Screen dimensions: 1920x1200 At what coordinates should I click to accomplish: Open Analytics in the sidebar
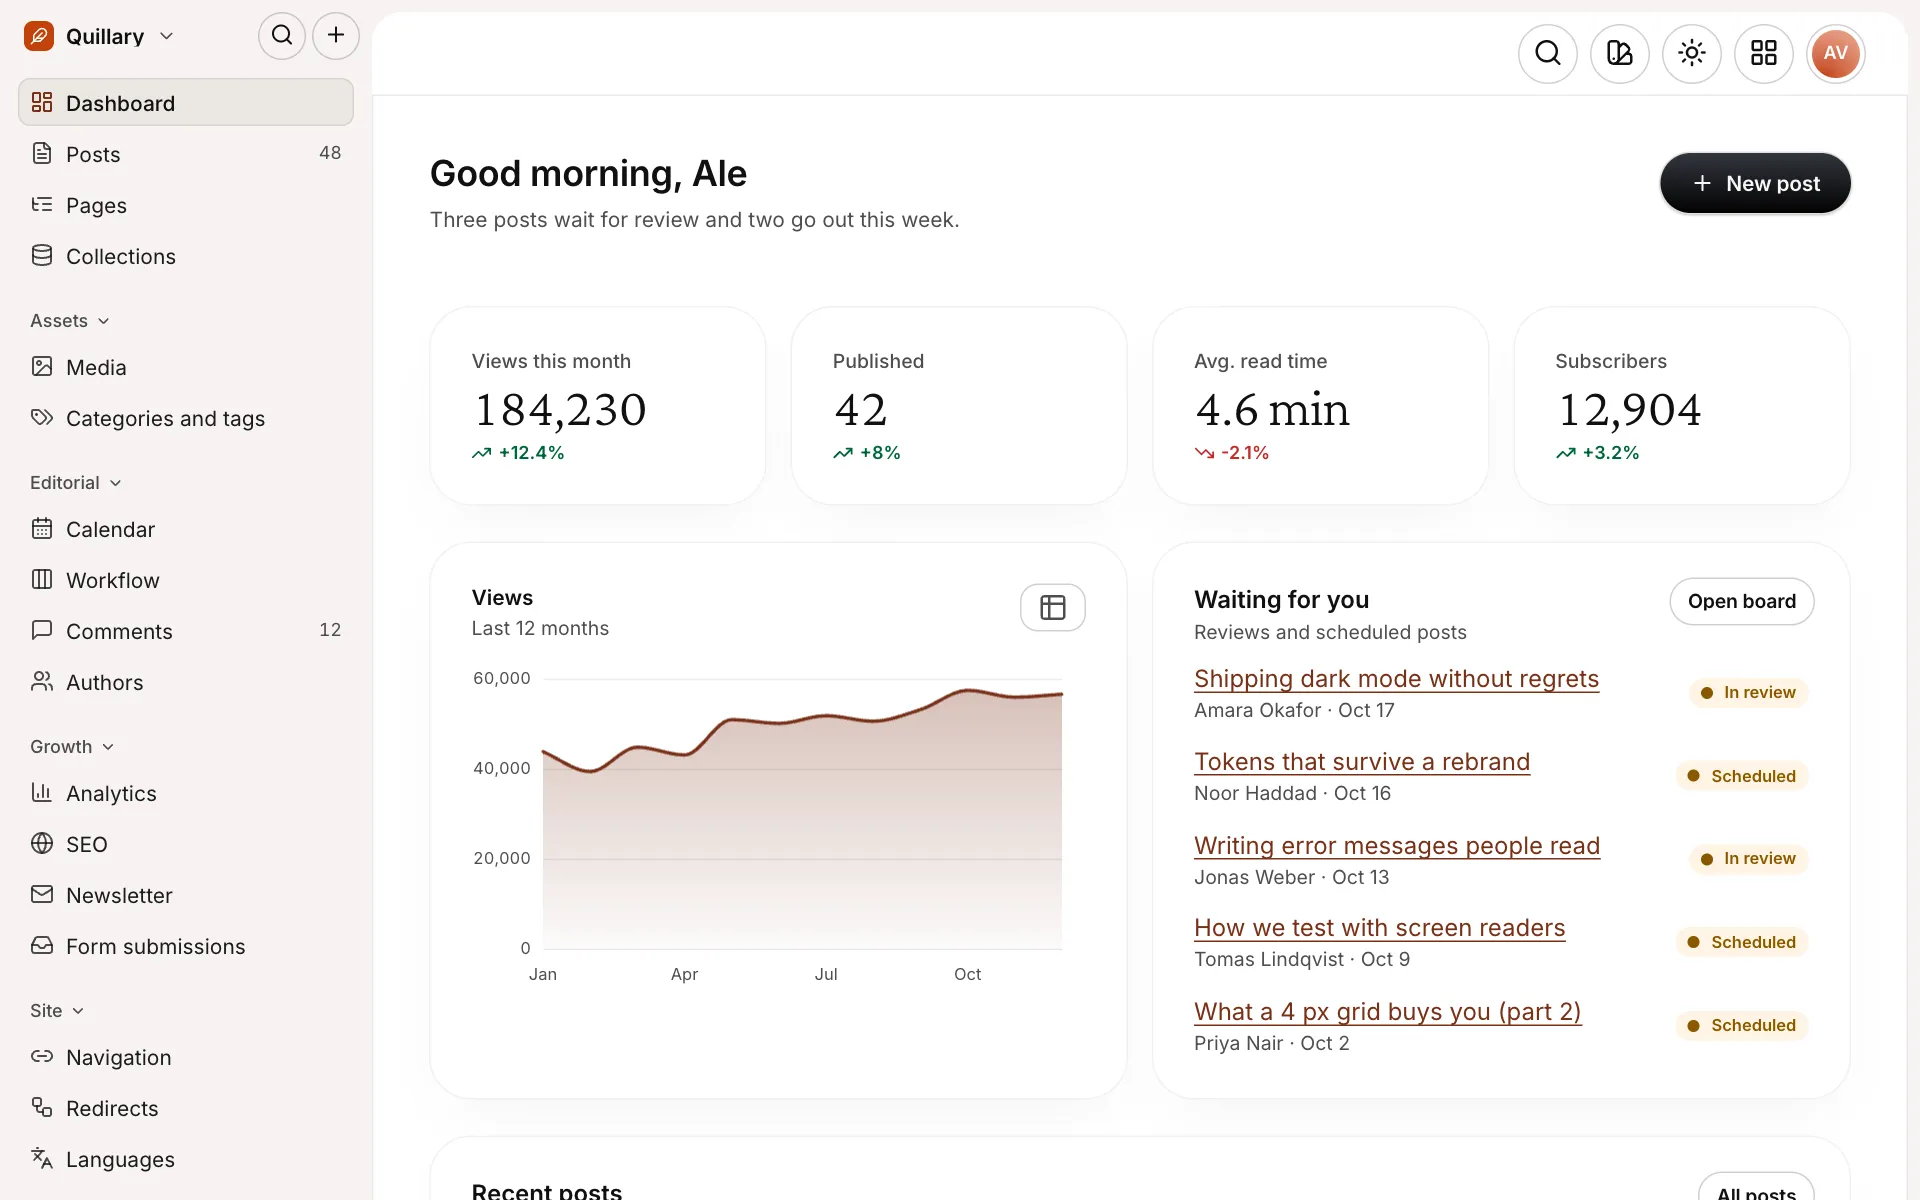(186, 793)
